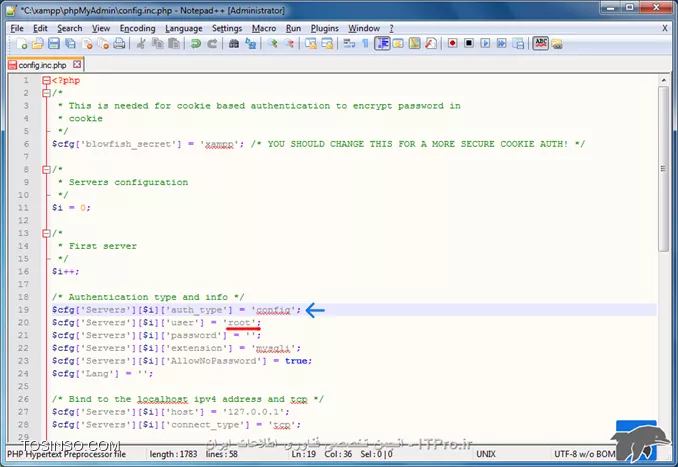Close the config.inc.php tab
Image resolution: width=678 pixels, height=467 pixels.
77,64
